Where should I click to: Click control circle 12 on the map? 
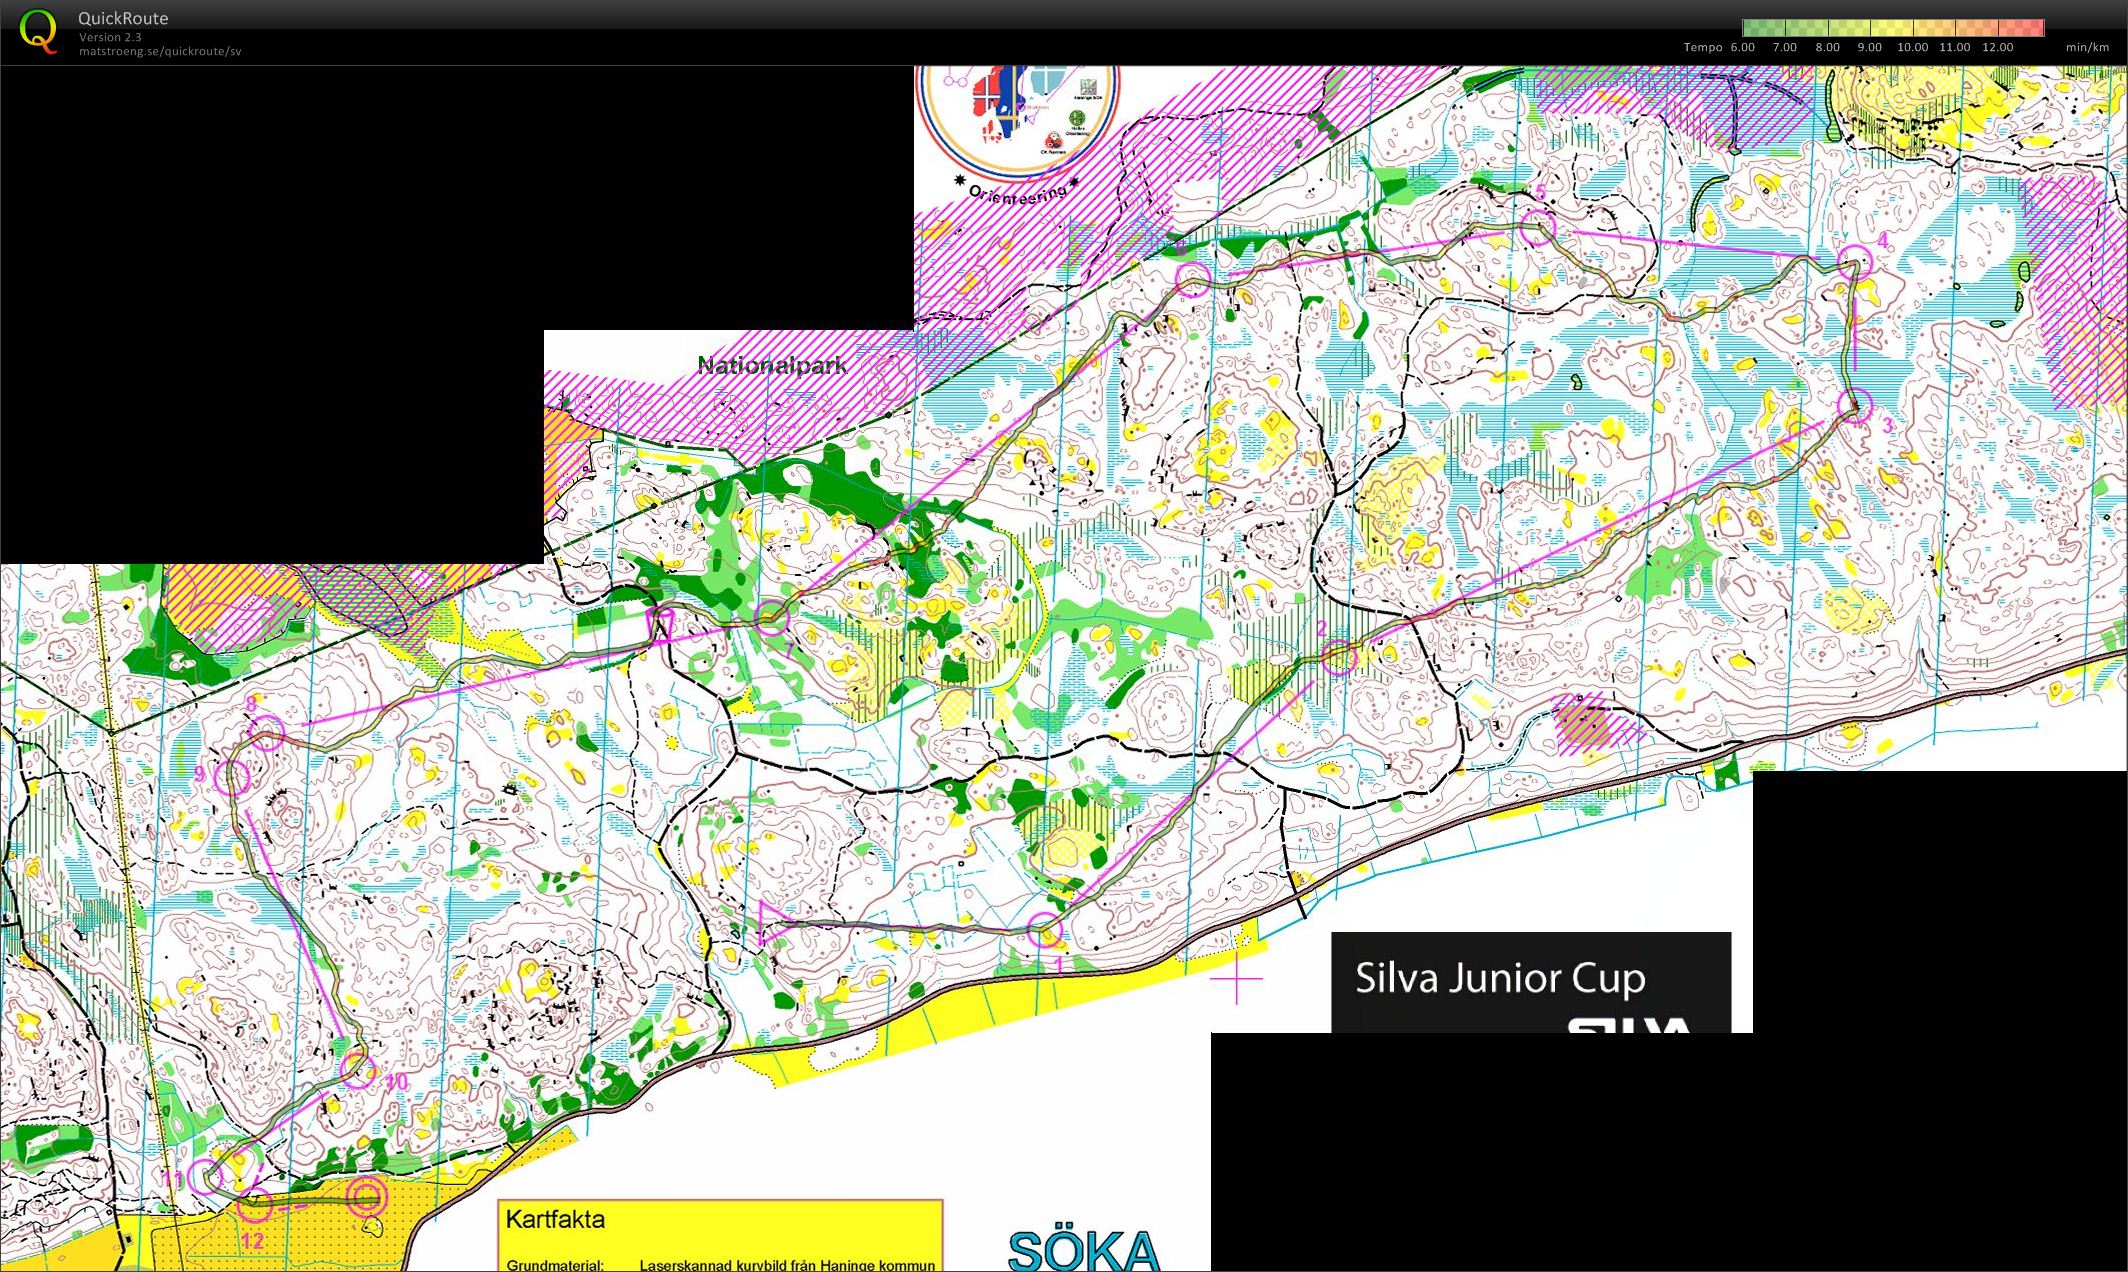point(255,1205)
